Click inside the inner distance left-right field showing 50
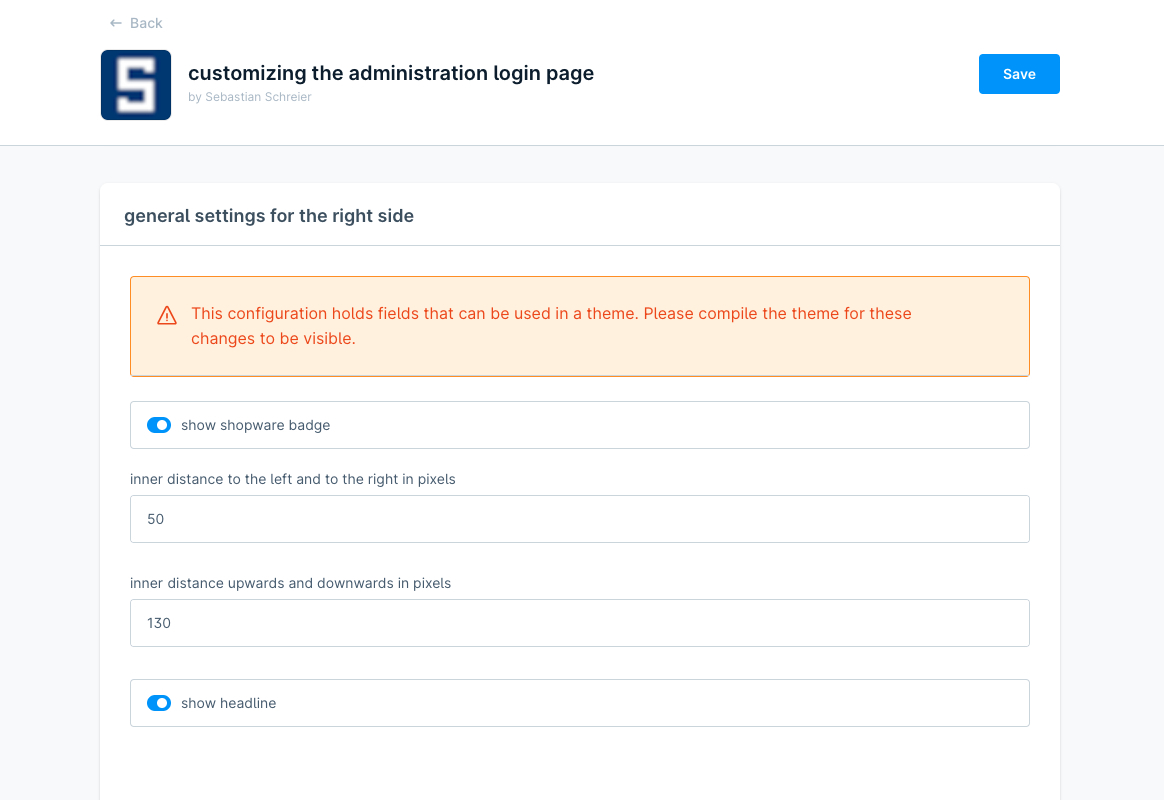 tap(580, 519)
